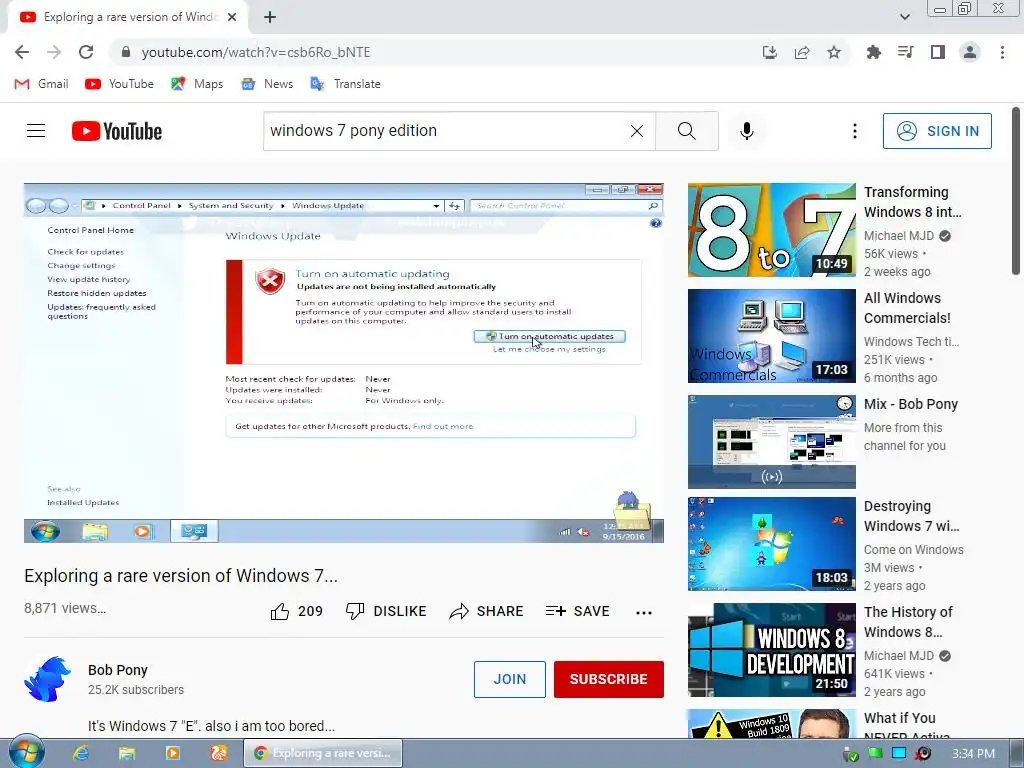The image size is (1024, 768).
Task: Open History of Windows 8 thumbnail
Action: click(771, 650)
